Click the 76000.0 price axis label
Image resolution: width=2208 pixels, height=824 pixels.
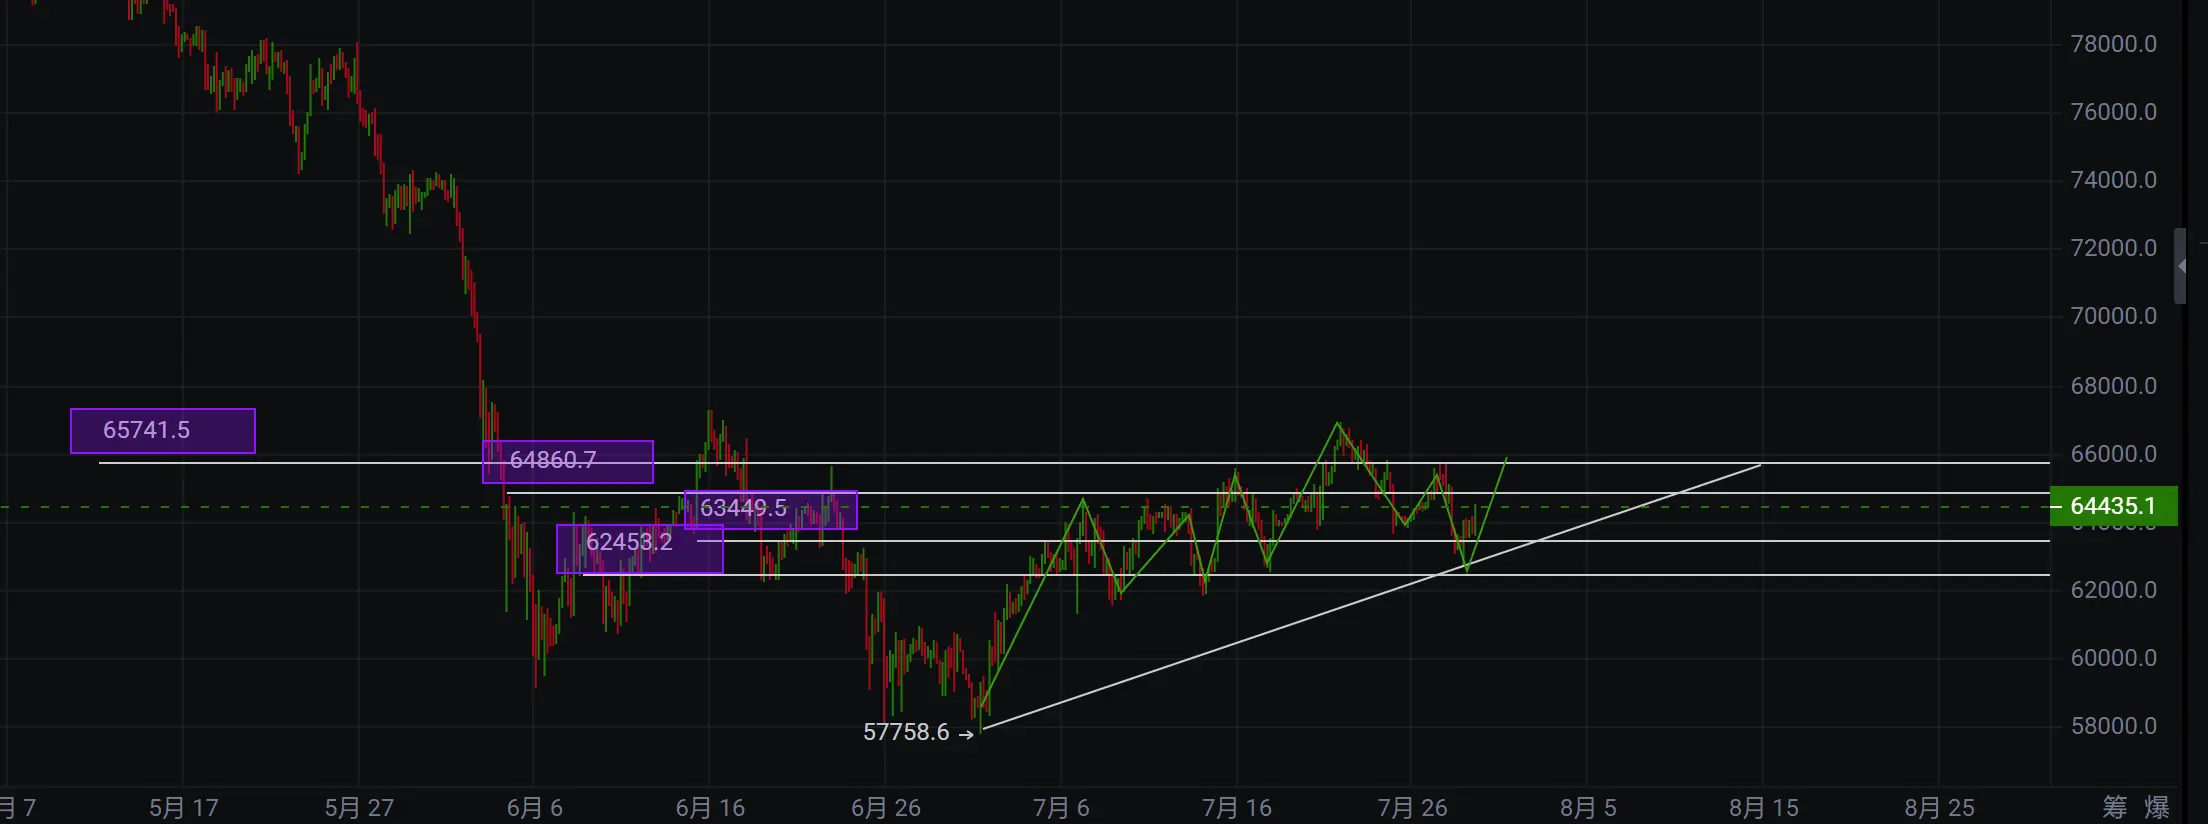(x=2113, y=112)
